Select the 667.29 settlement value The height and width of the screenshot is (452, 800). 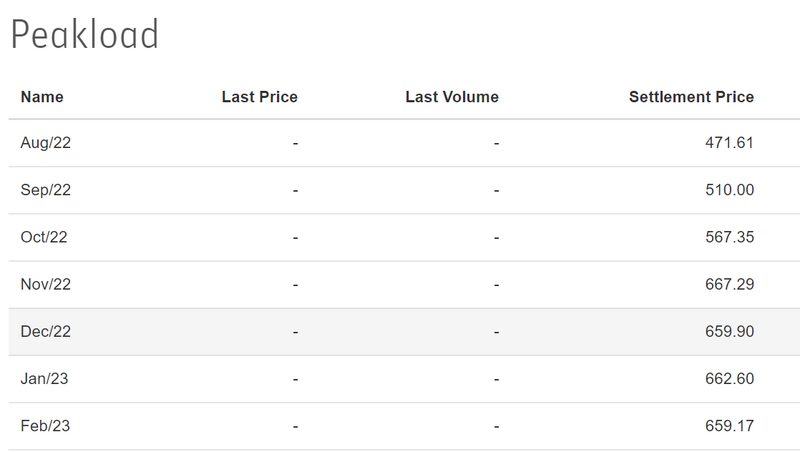click(729, 285)
